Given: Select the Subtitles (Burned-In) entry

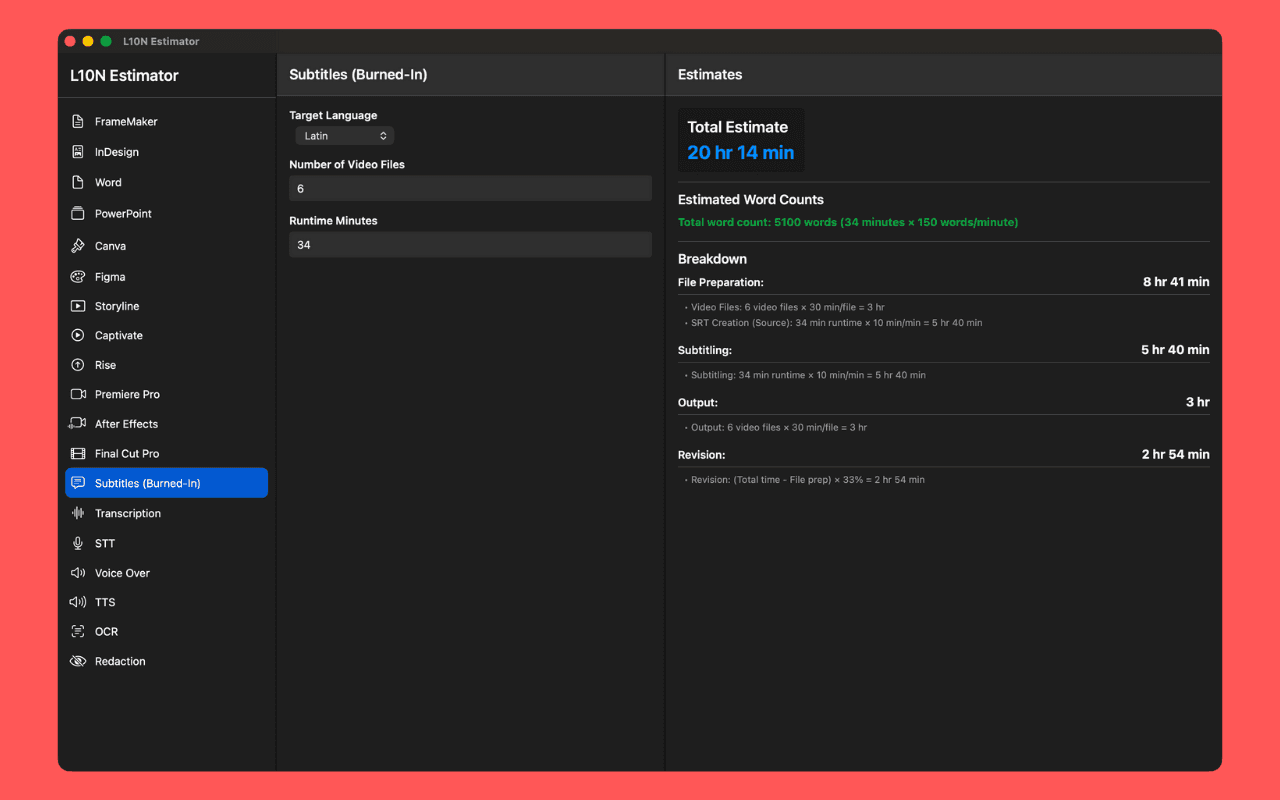Looking at the screenshot, I should point(146,482).
